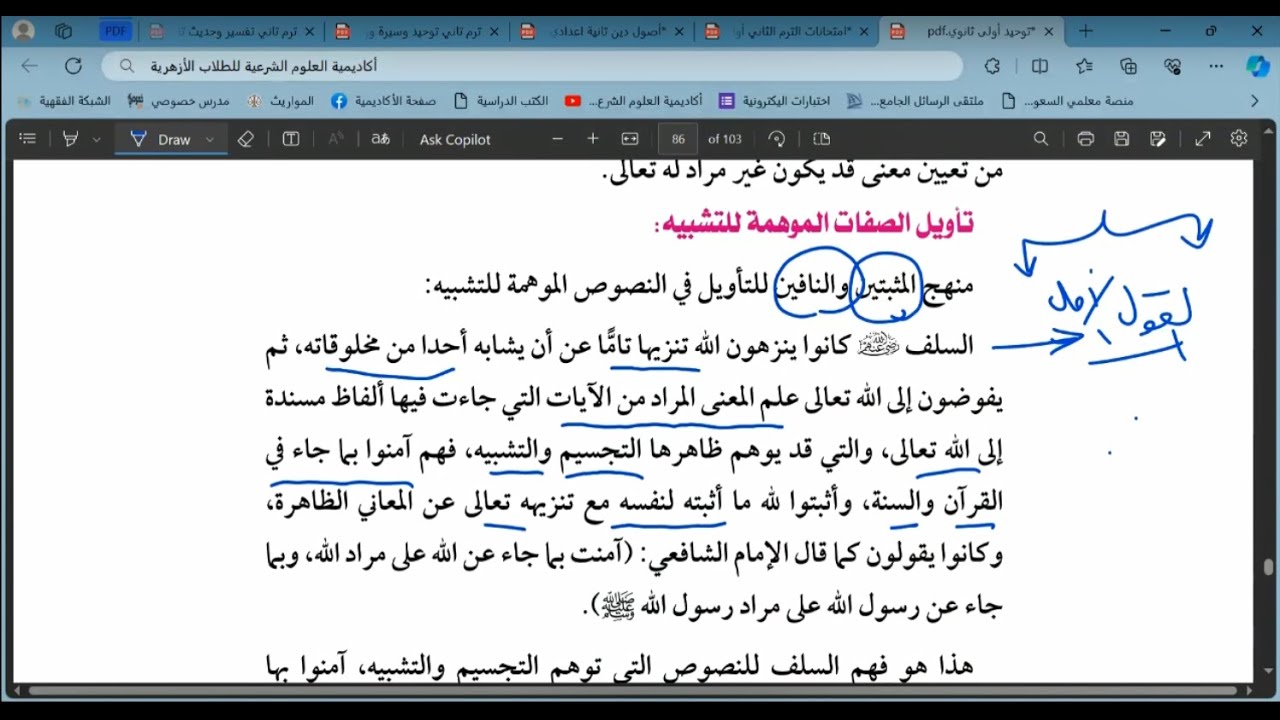The height and width of the screenshot is (720, 1280).
Task: Expand the bookmarks bar overflow chevron
Action: (1255, 101)
